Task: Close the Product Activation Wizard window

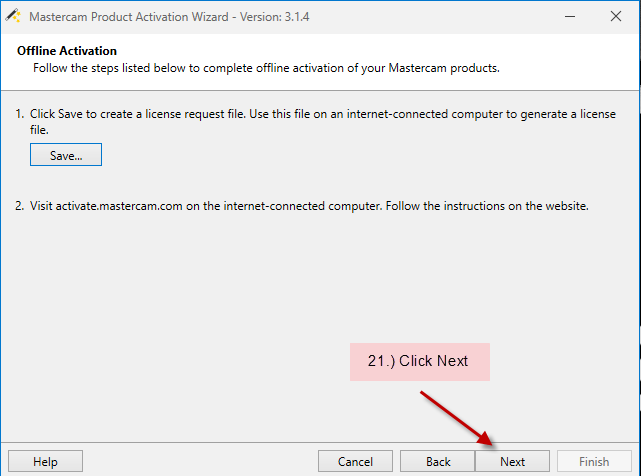Action: pyautogui.click(x=616, y=16)
